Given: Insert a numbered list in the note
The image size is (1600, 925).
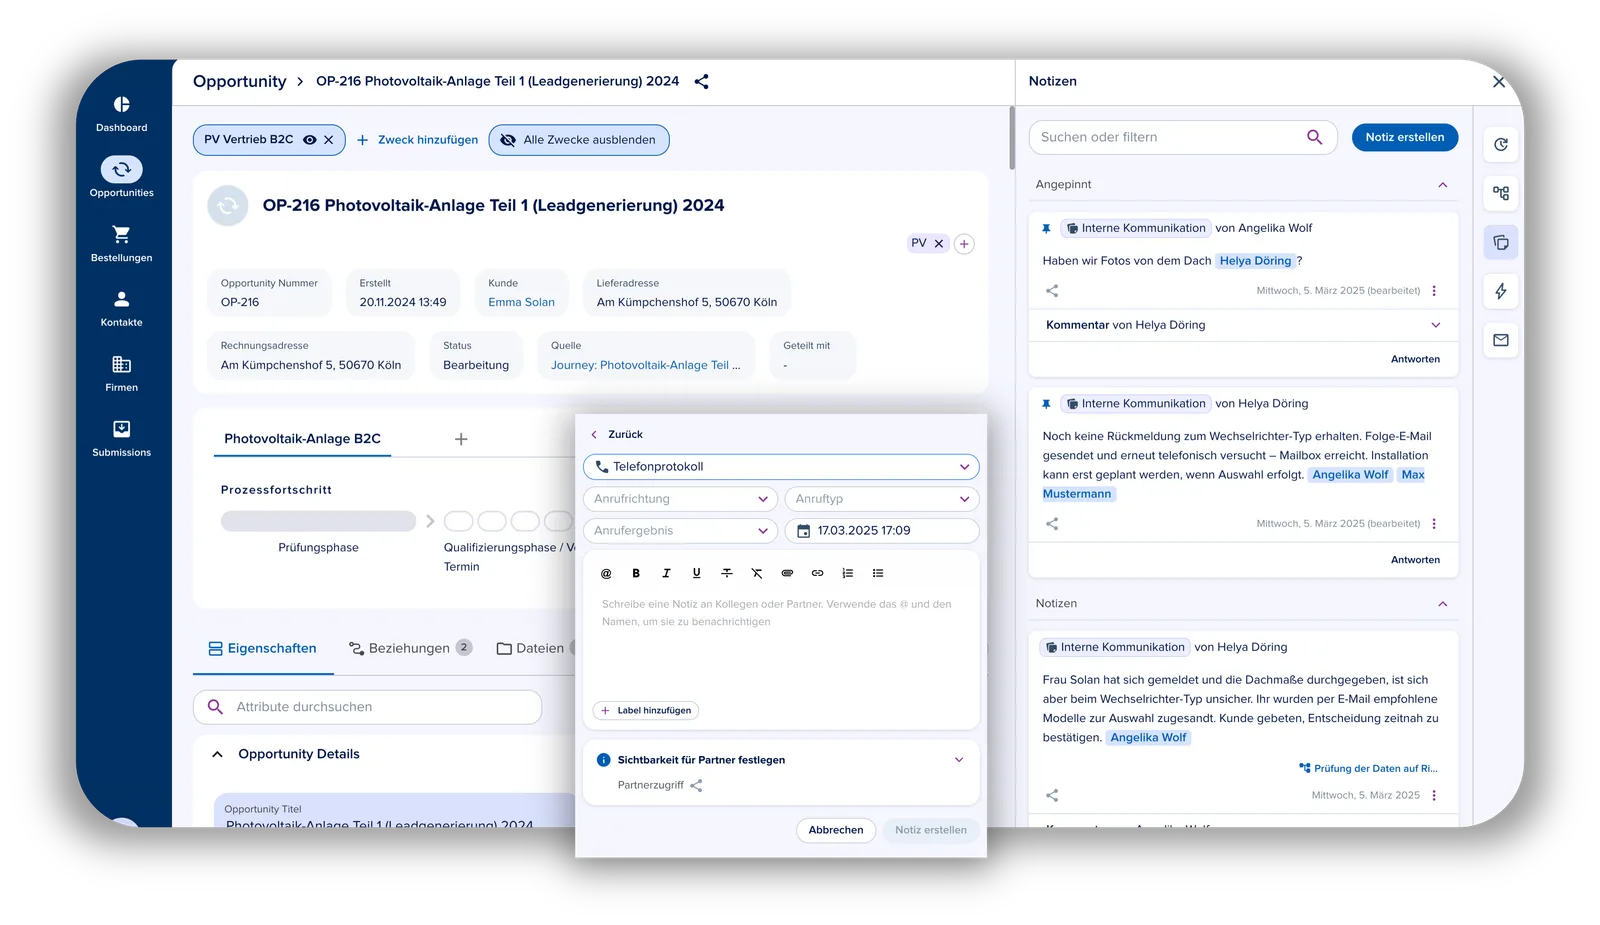Looking at the screenshot, I should pyautogui.click(x=848, y=574).
